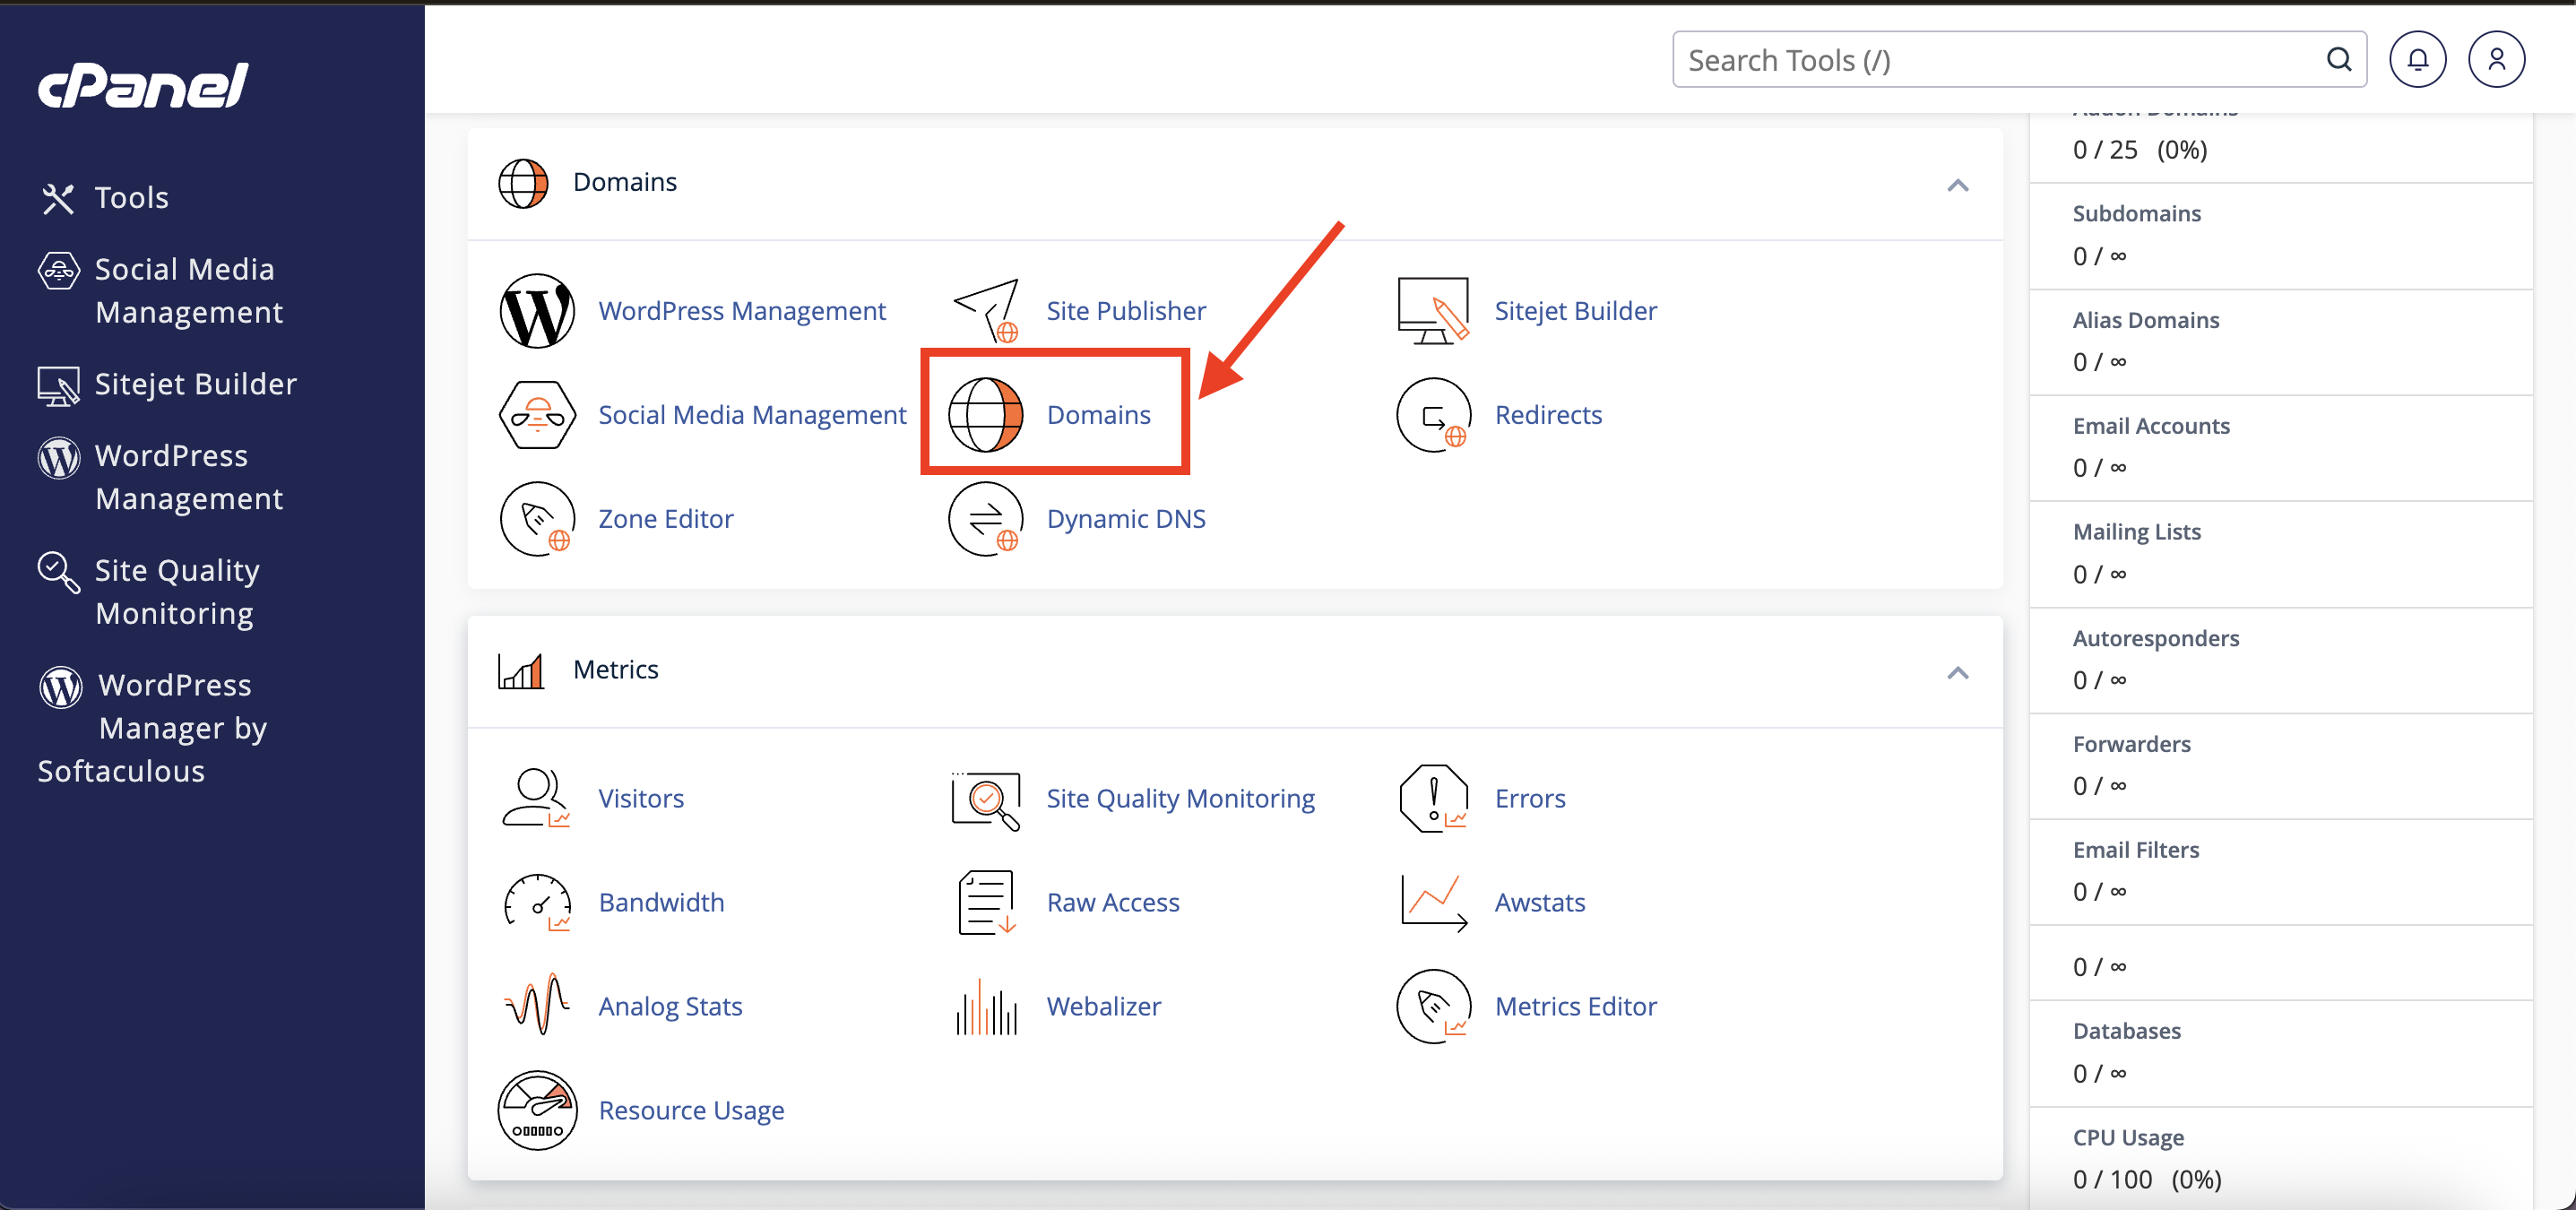This screenshot has width=2576, height=1210.
Task: Click the Site Quality Monitoring sidebar icon
Action: [x=58, y=571]
